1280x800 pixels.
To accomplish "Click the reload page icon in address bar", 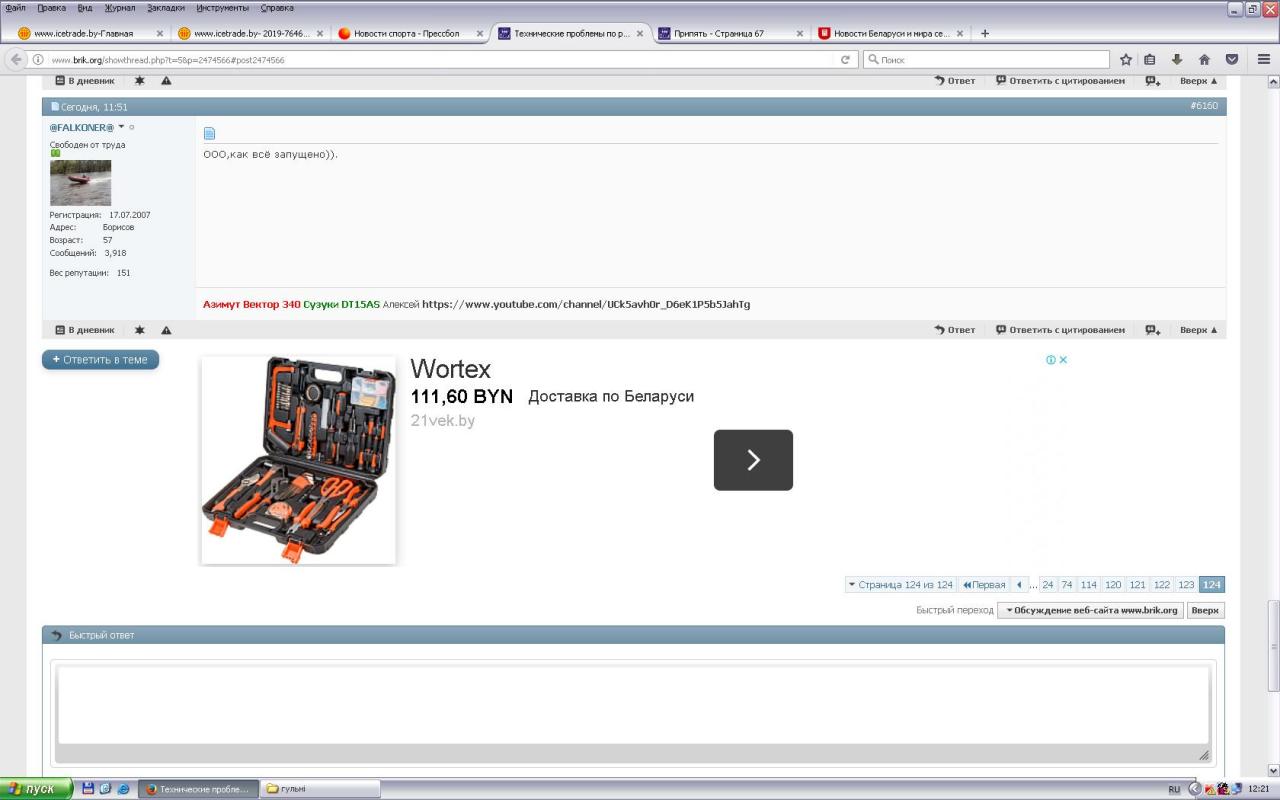I will 845,60.
